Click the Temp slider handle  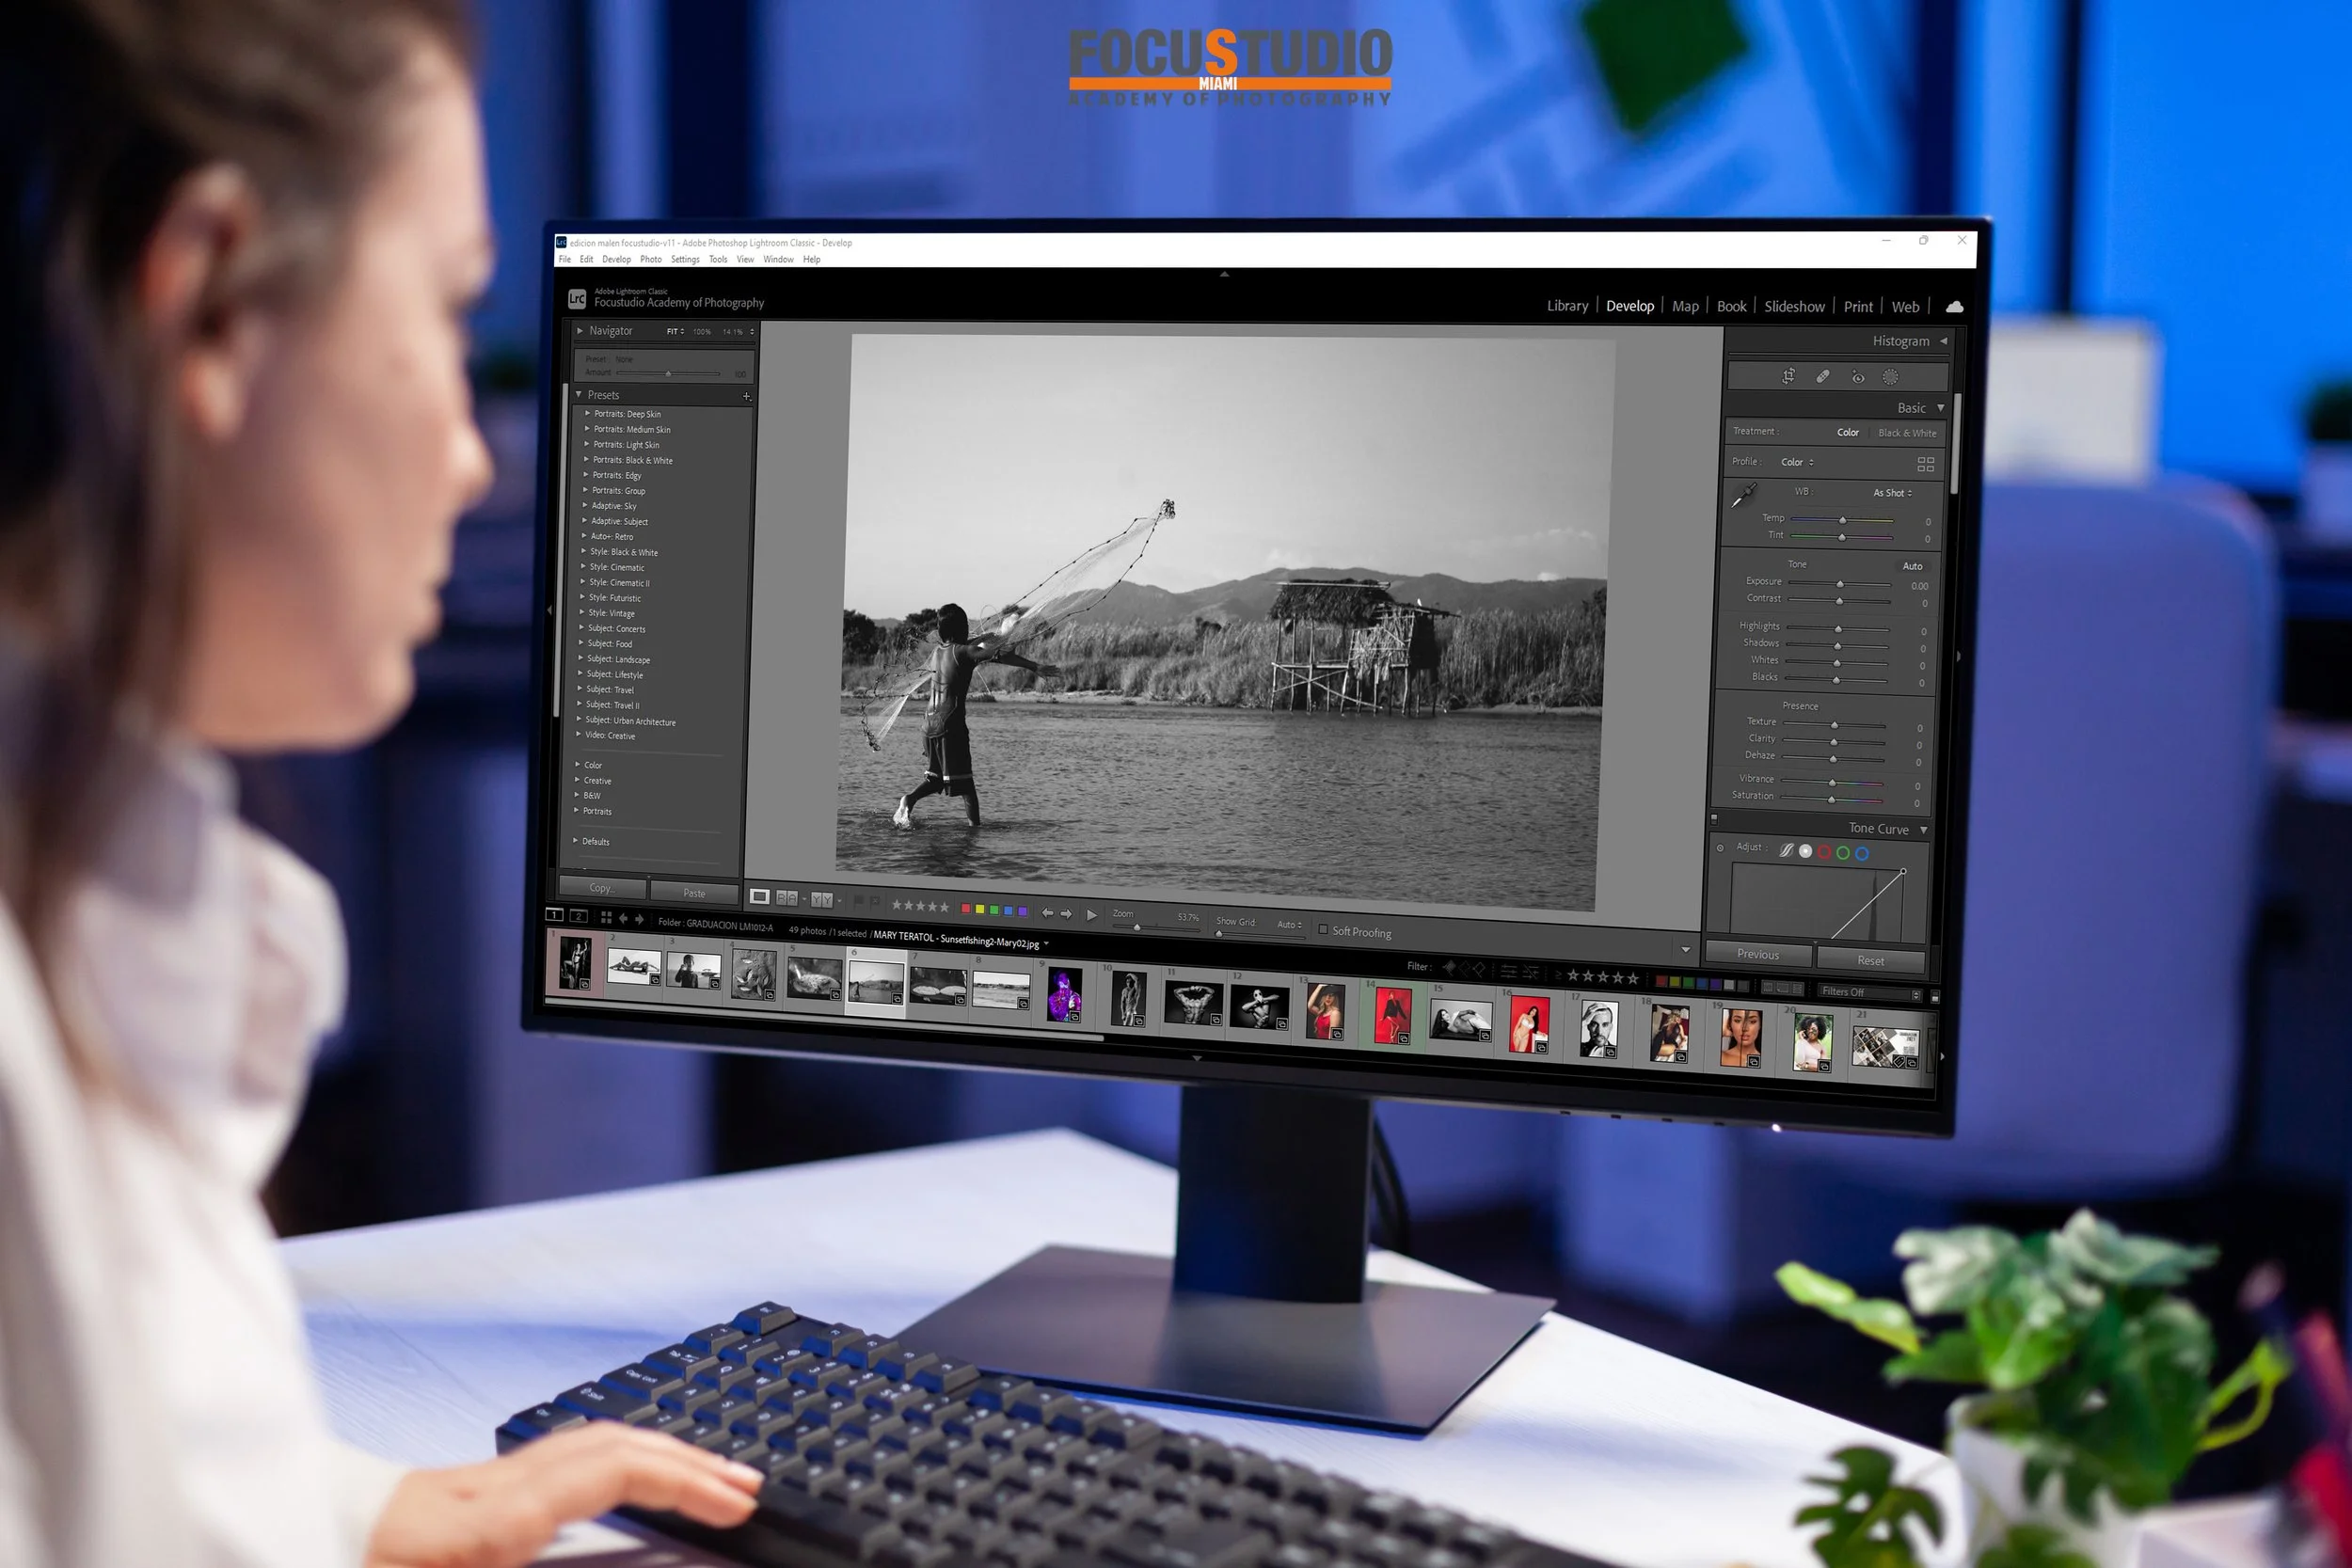(1842, 520)
